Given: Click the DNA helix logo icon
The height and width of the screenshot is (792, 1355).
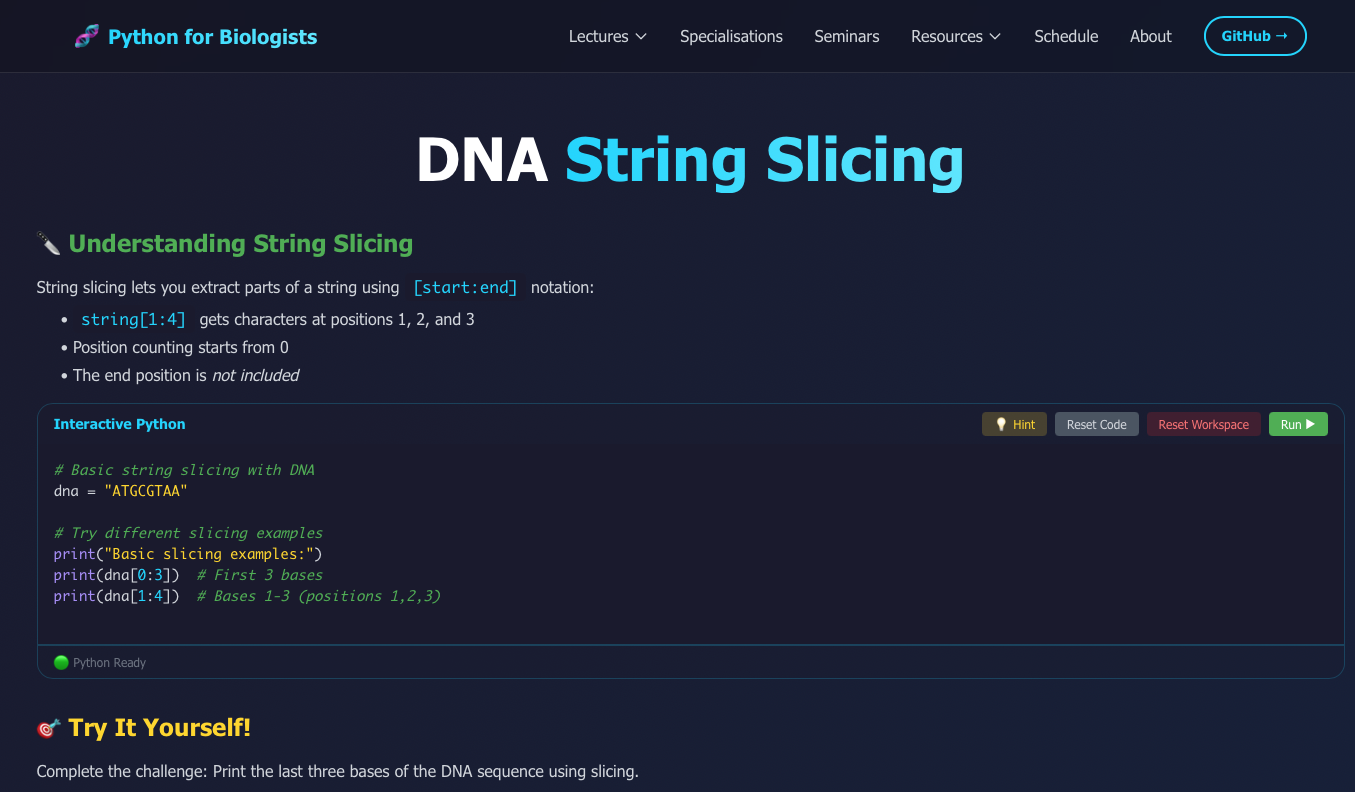Looking at the screenshot, I should [x=86, y=35].
